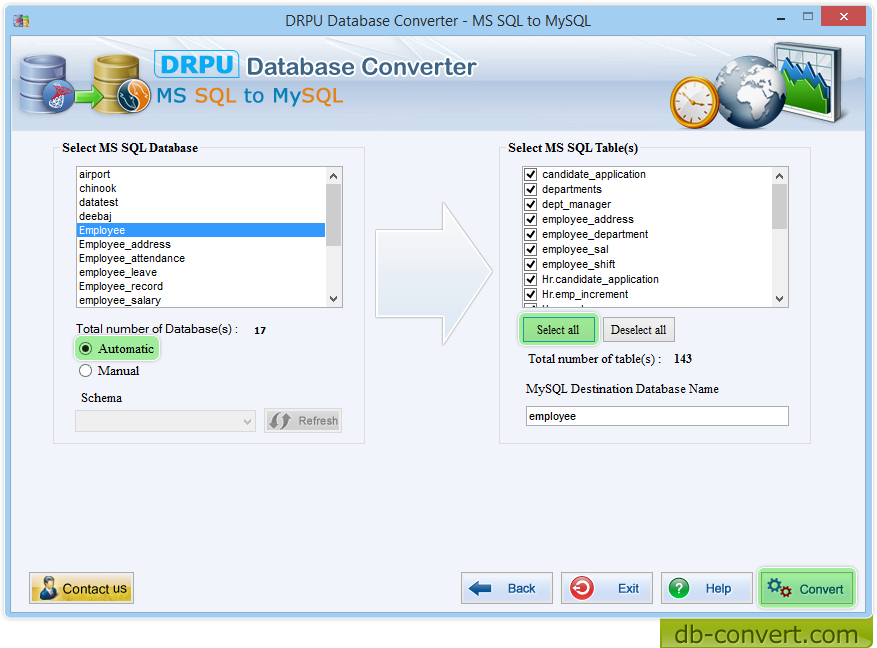877x648 pixels.
Task: Click the Select all button
Action: click(x=558, y=330)
